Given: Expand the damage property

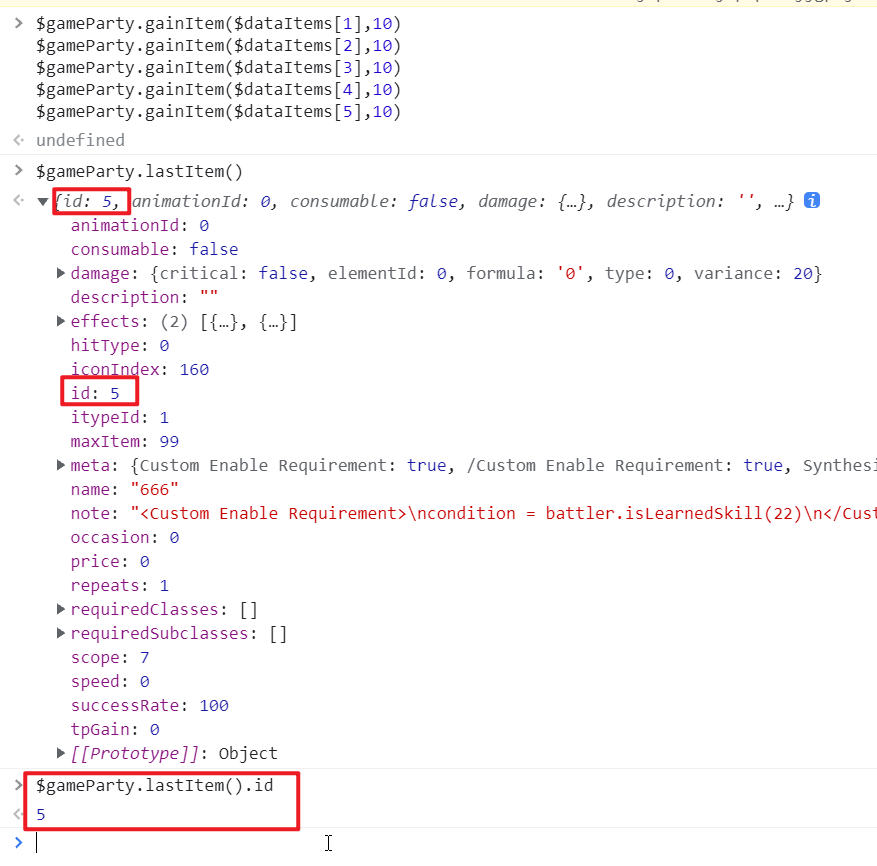Looking at the screenshot, I should tap(61, 273).
